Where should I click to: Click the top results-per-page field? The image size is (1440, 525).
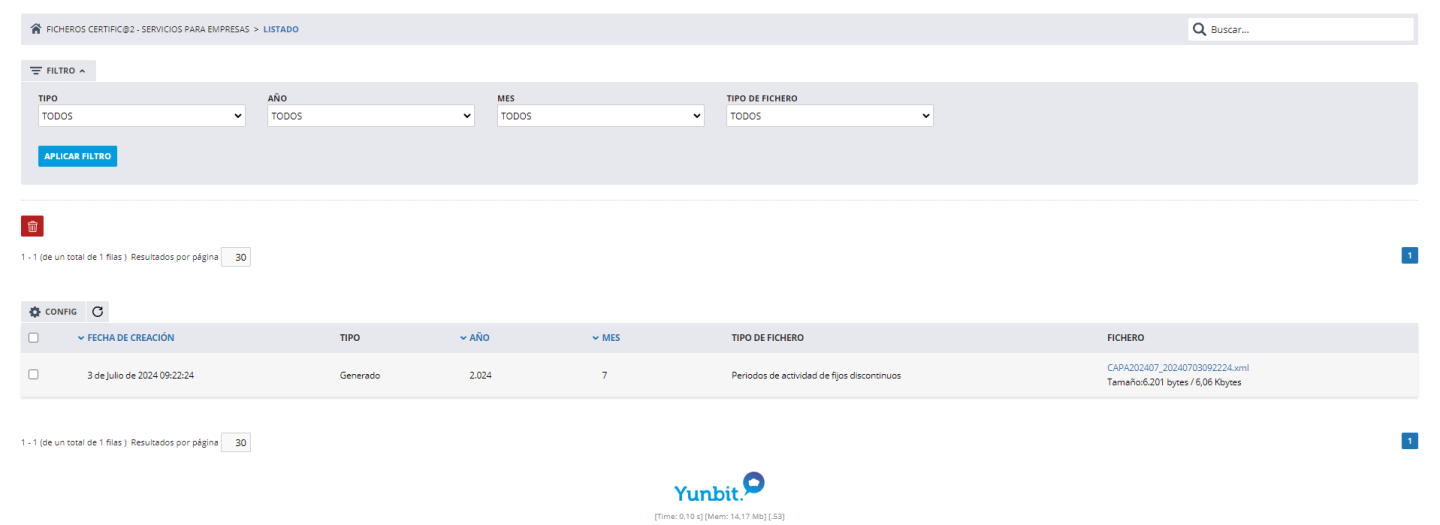[x=236, y=257]
